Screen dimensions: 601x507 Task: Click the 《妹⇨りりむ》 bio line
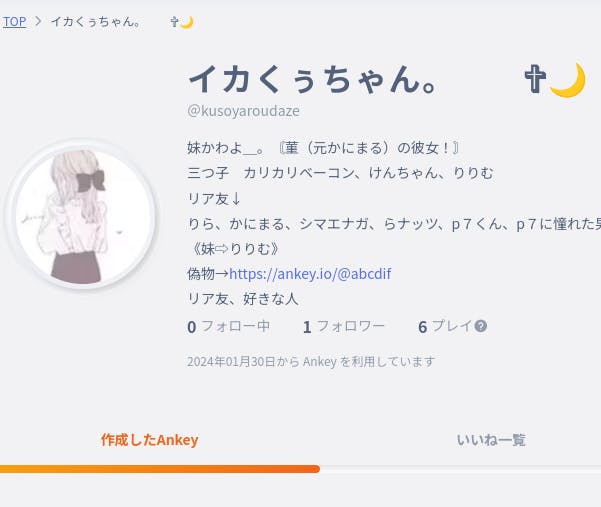coord(233,249)
